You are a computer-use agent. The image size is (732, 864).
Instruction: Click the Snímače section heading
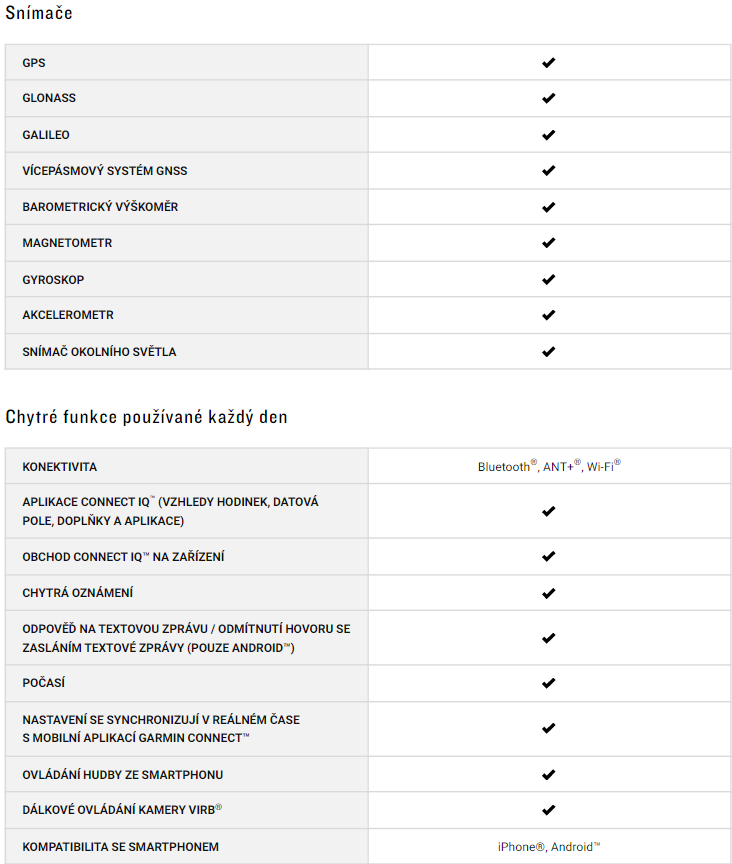click(x=39, y=13)
